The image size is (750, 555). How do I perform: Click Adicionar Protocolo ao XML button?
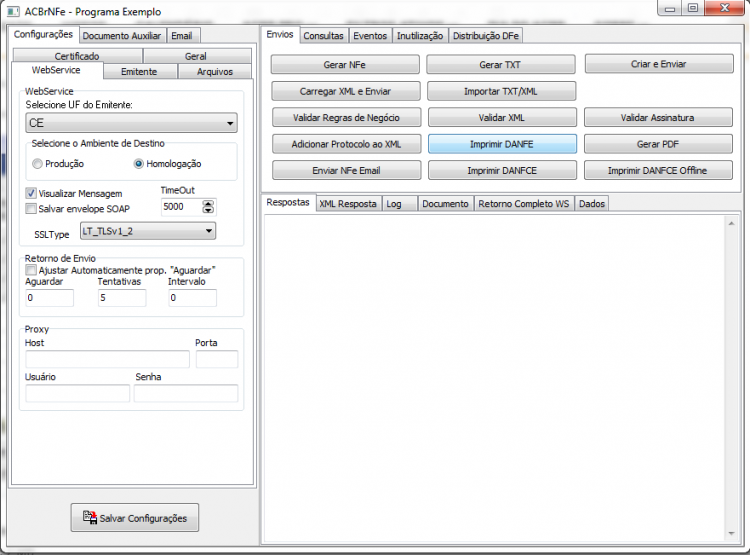click(346, 144)
